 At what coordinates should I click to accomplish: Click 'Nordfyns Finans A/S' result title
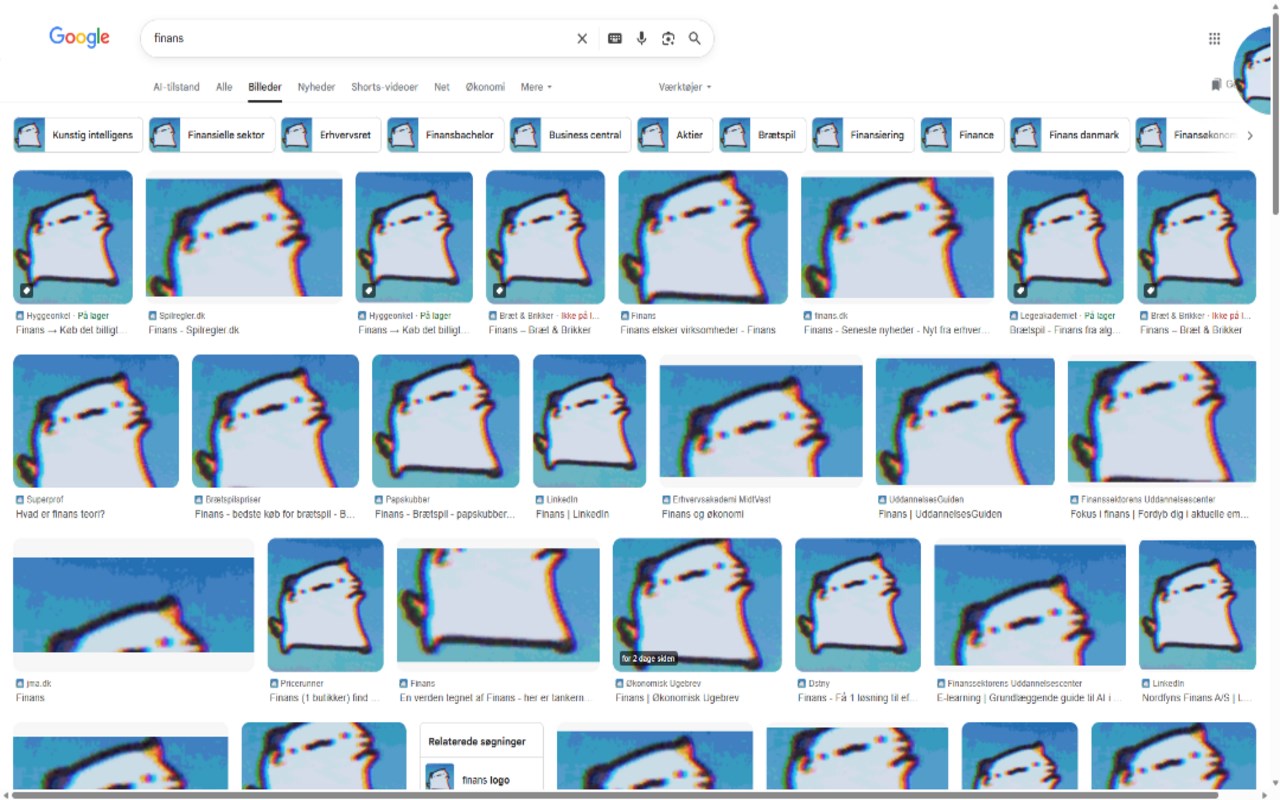click(x=1197, y=698)
